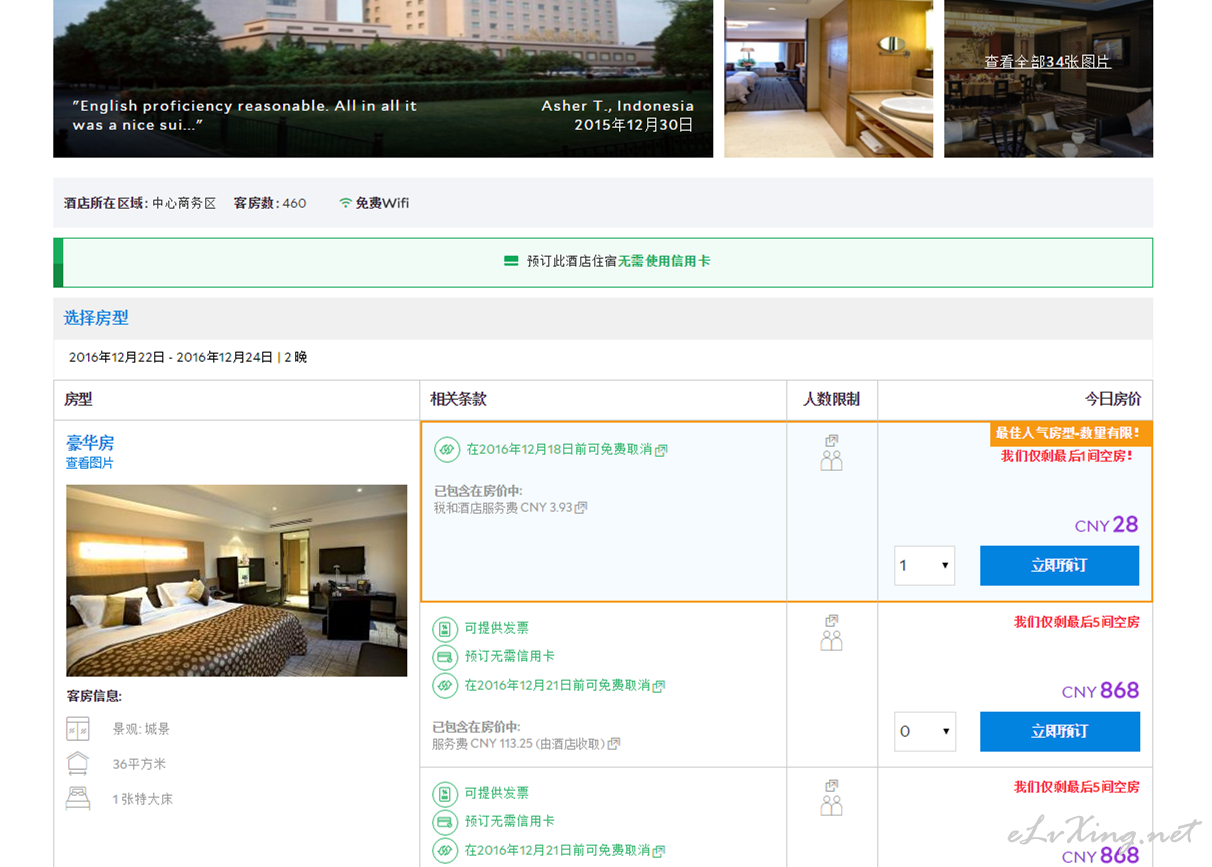Book now for the first CNY 868 room

click(x=1060, y=732)
